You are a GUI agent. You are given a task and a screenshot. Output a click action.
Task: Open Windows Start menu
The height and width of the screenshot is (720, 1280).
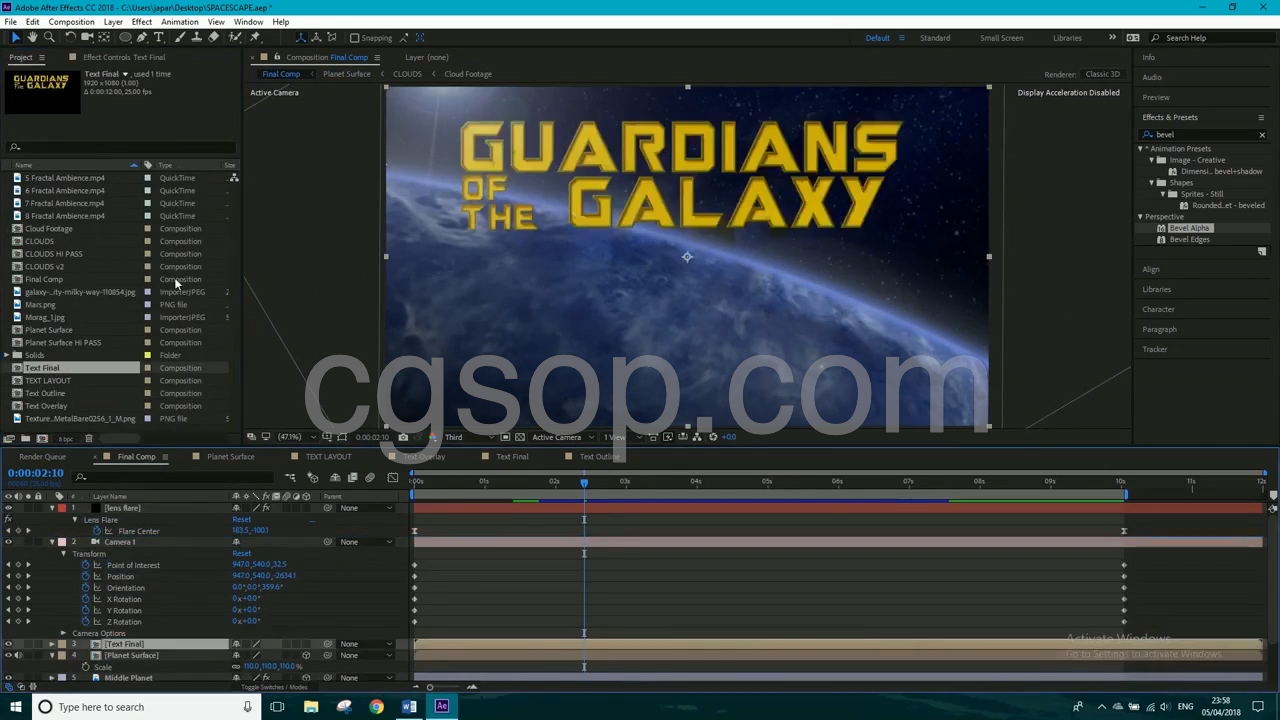coord(15,707)
